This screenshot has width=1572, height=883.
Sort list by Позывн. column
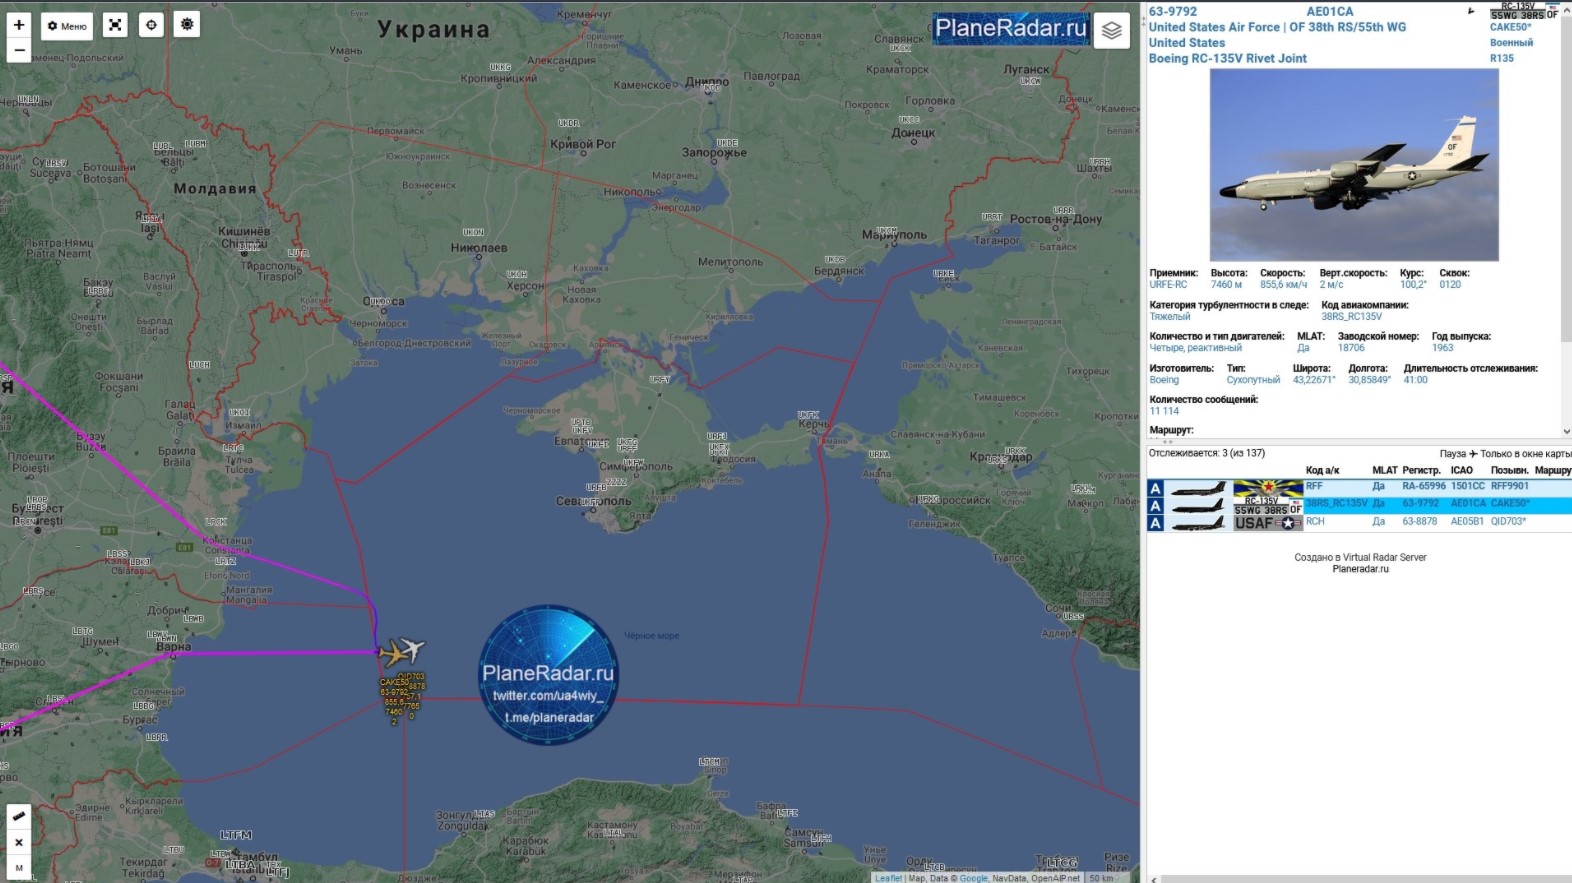pos(1509,470)
